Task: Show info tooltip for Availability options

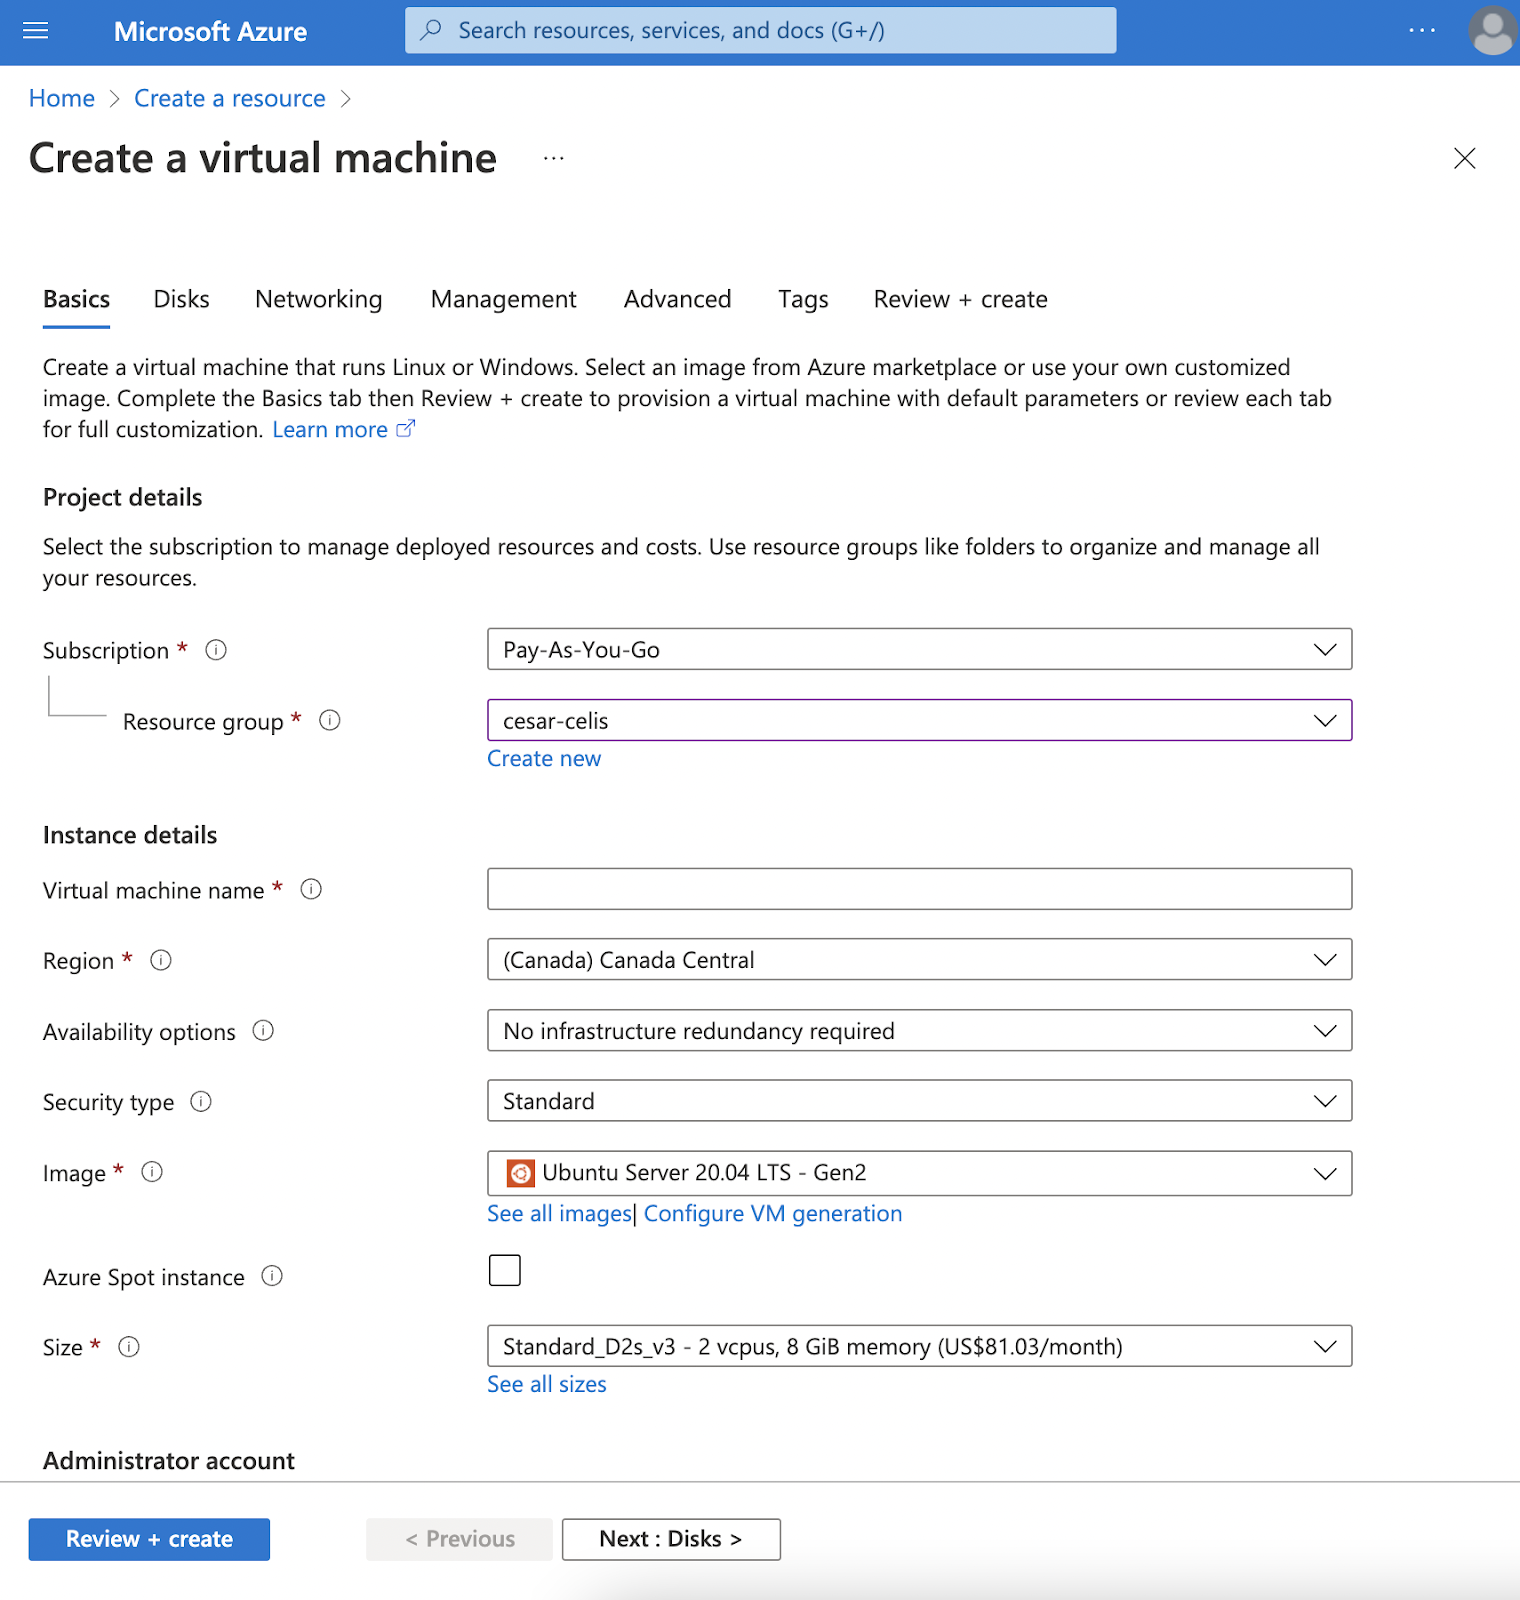Action: (x=263, y=1031)
